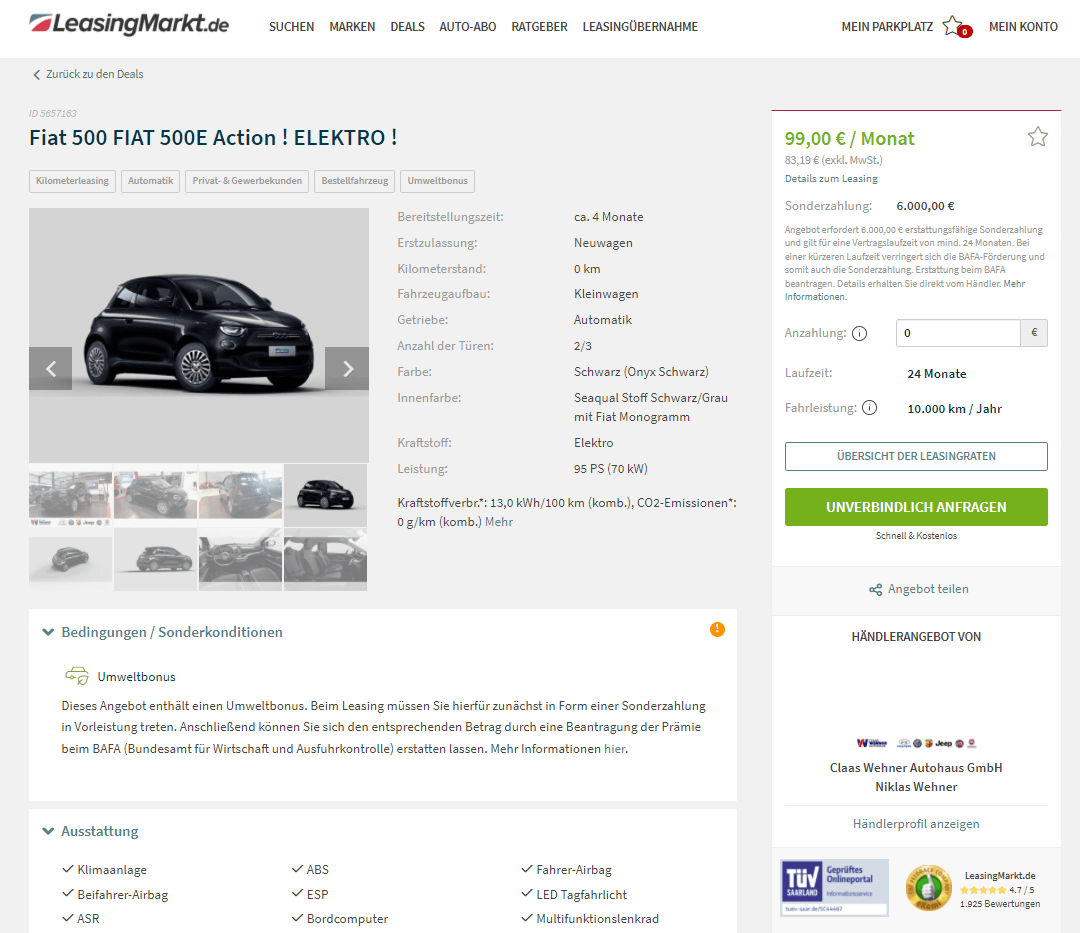This screenshot has width=1080, height=933.
Task: Select the side-view car thumbnail
Action: [156, 560]
